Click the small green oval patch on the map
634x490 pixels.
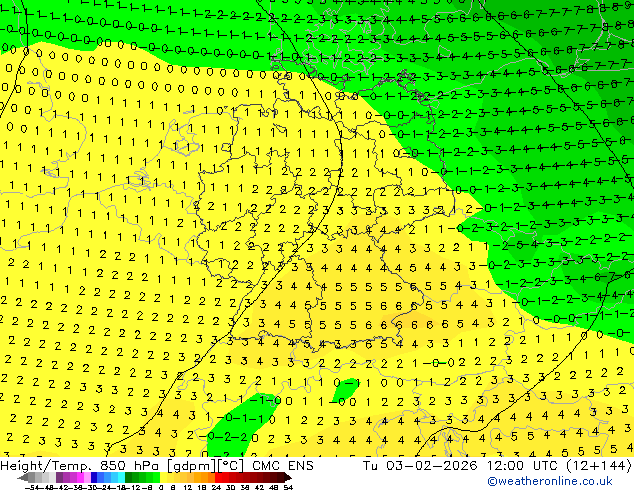(345, 389)
